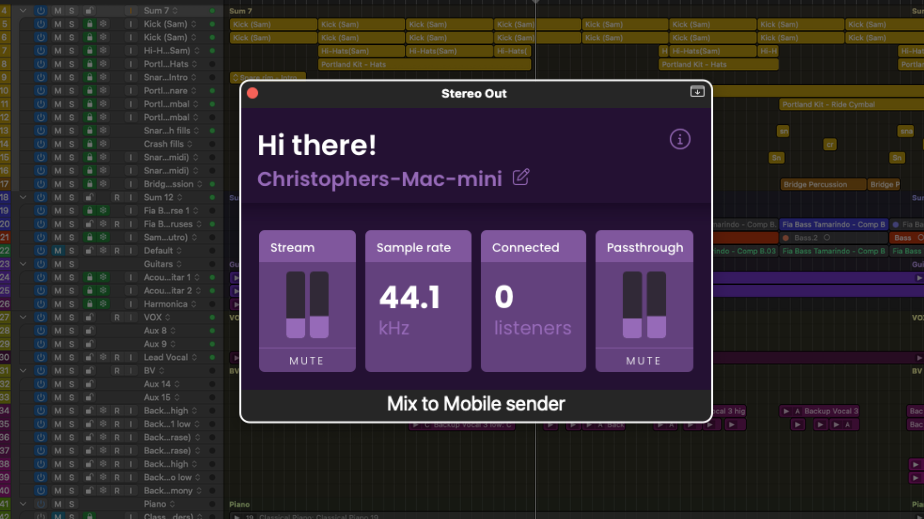This screenshot has height=519, width=924.
Task: Collapse the VOX track stack
Action: tap(23, 317)
